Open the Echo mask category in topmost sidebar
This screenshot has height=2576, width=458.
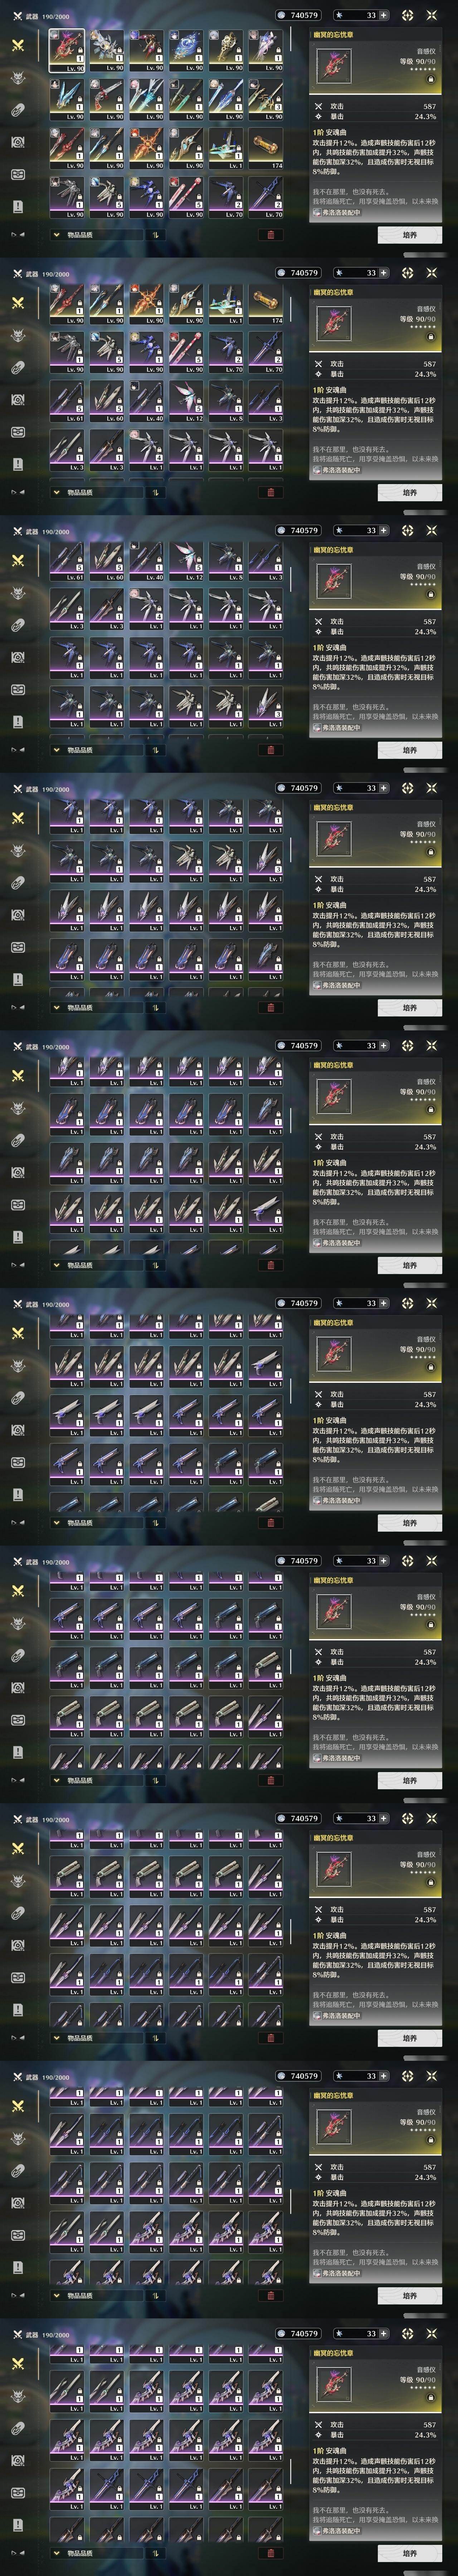coord(17,78)
